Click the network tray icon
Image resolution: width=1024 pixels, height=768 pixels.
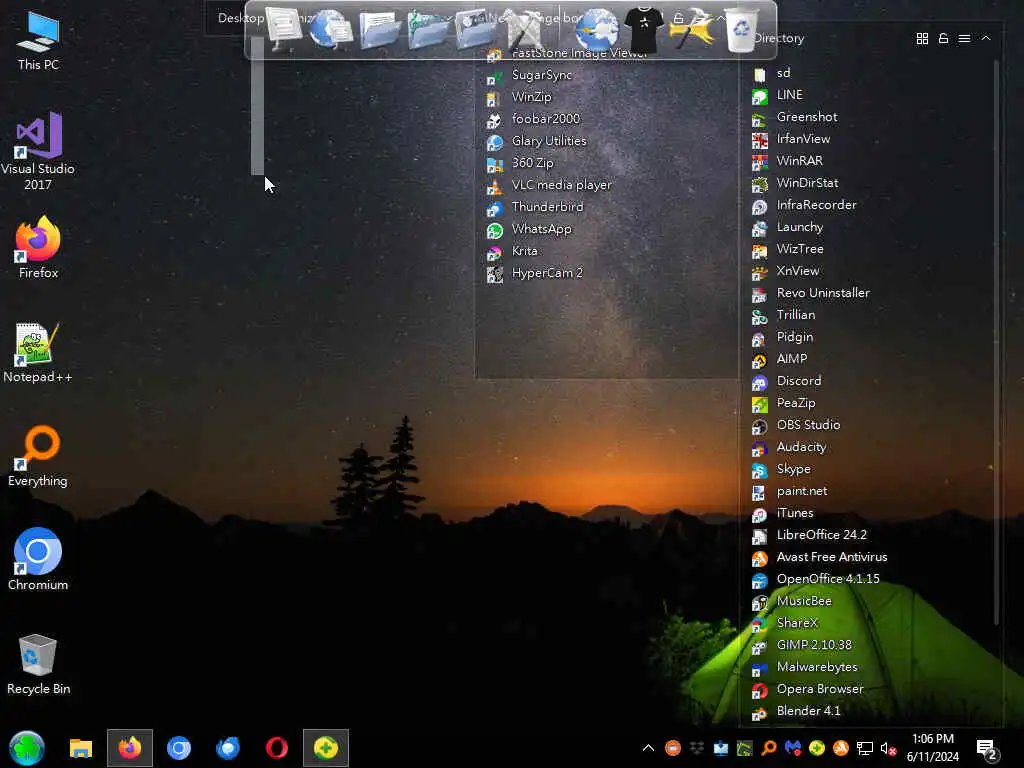point(865,748)
